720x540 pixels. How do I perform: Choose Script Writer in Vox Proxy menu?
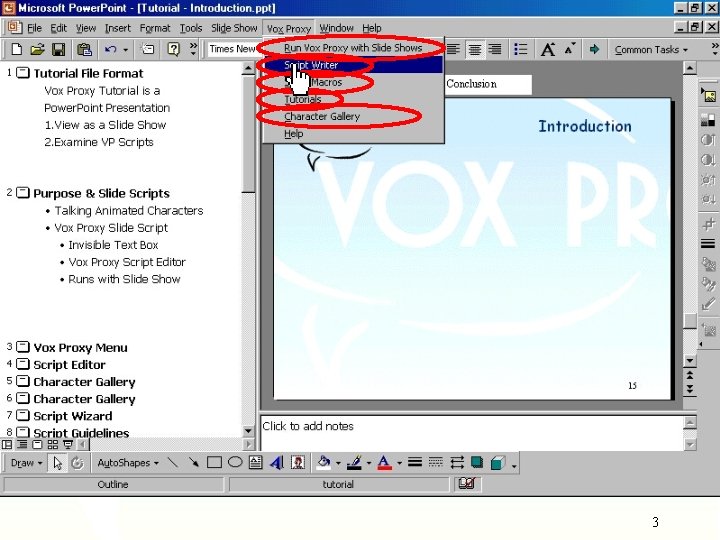coord(354,65)
